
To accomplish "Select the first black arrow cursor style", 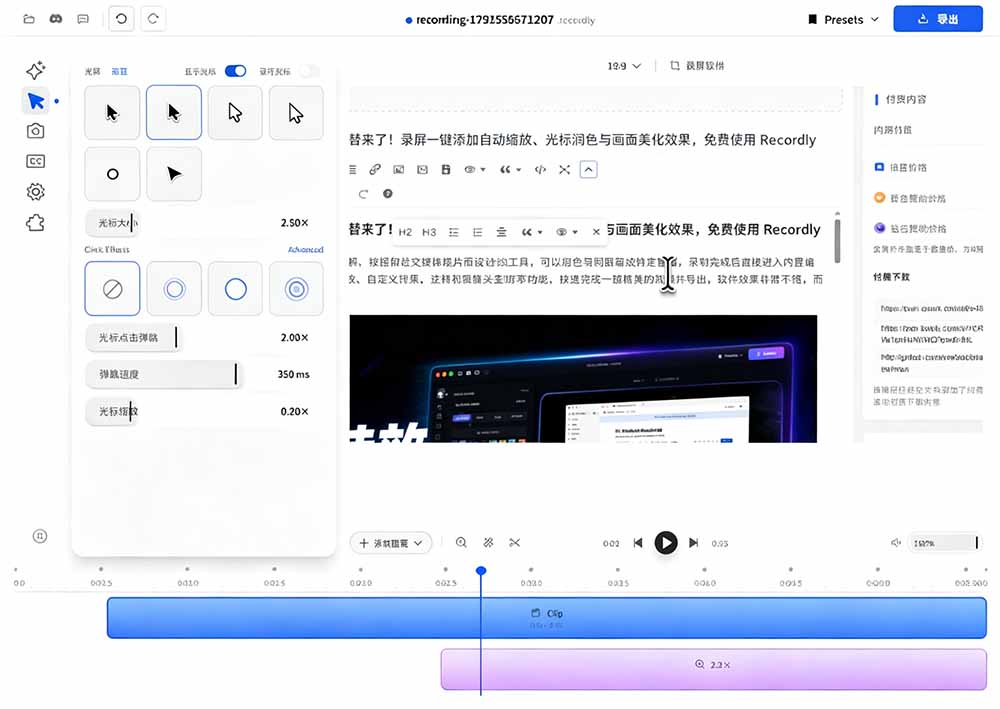I will (112, 113).
